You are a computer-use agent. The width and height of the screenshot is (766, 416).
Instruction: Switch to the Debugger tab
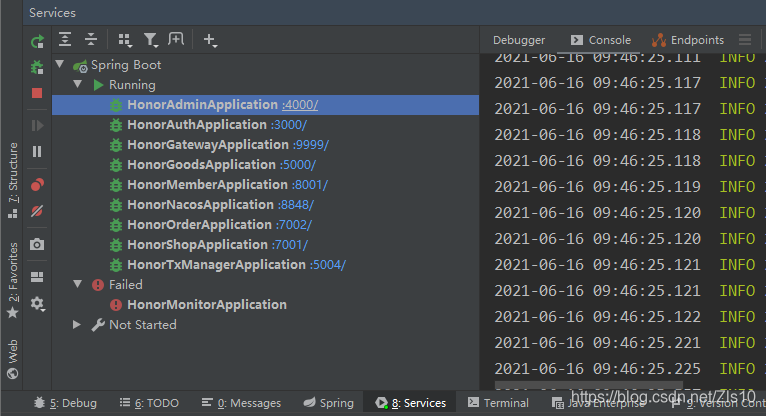519,40
